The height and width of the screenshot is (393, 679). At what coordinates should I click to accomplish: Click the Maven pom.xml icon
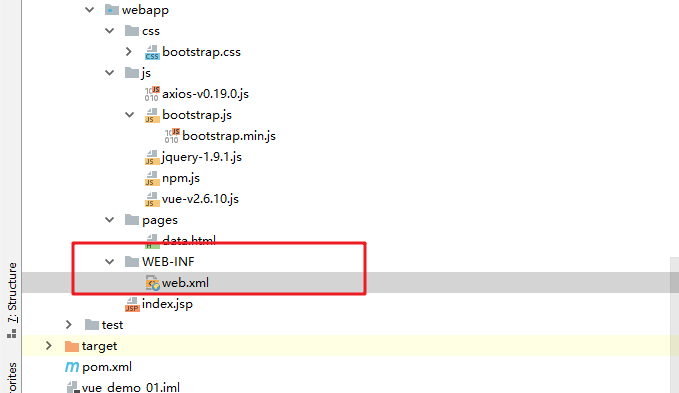click(72, 367)
